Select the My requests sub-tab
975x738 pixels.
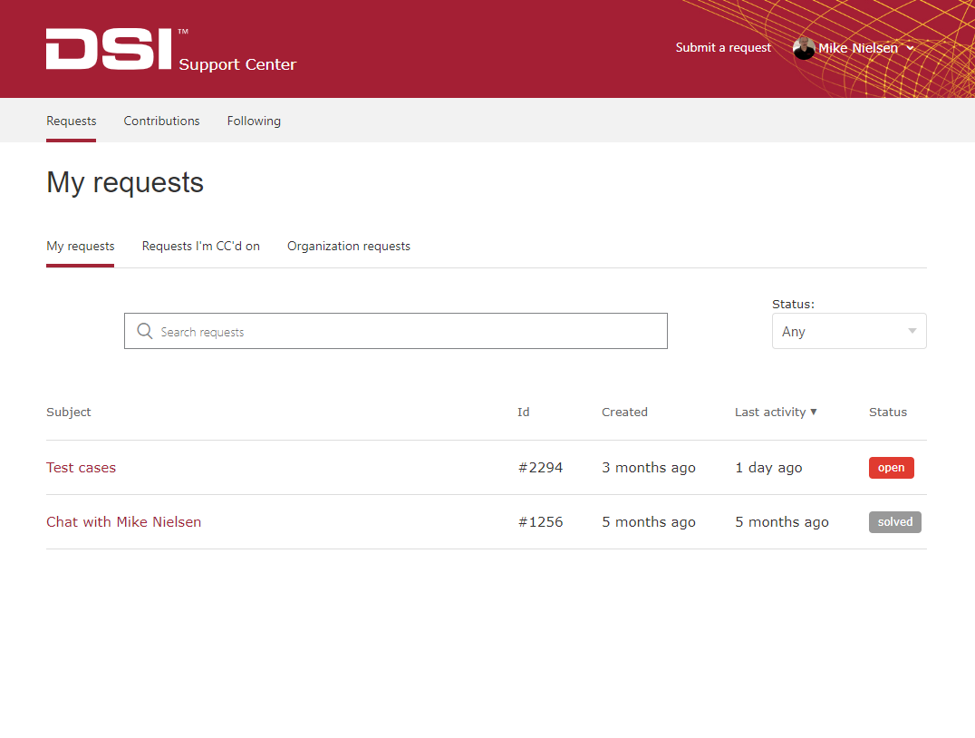point(80,246)
